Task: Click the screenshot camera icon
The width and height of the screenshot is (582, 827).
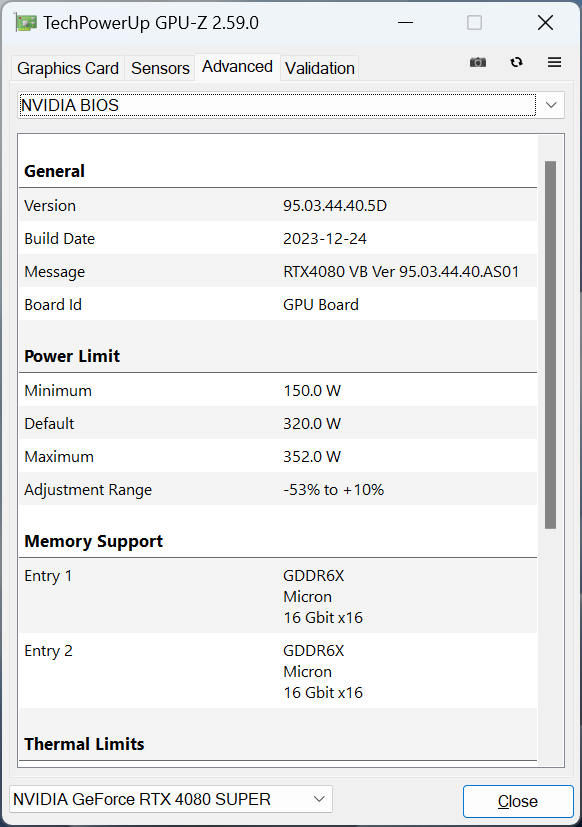Action: tap(478, 62)
